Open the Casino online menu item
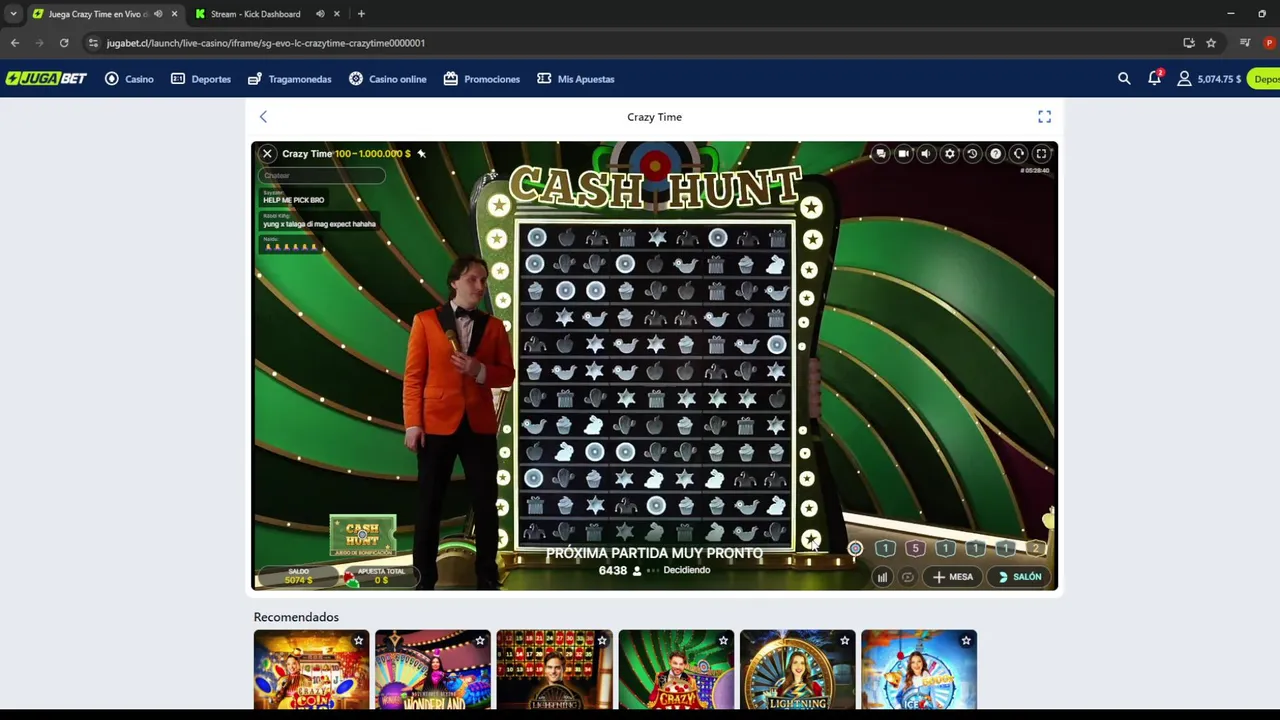Viewport: 1280px width, 720px height. [x=387, y=79]
